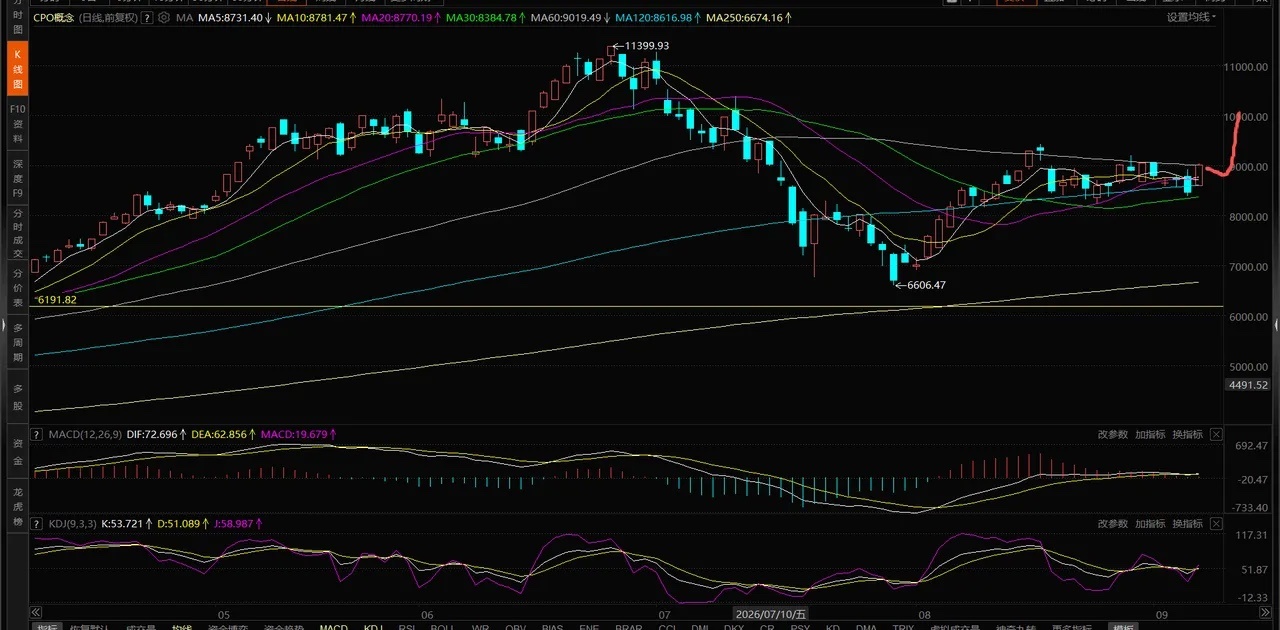This screenshot has height=630, width=1280.
Task: Close the MACD indicator panel
Action: click(1216, 434)
